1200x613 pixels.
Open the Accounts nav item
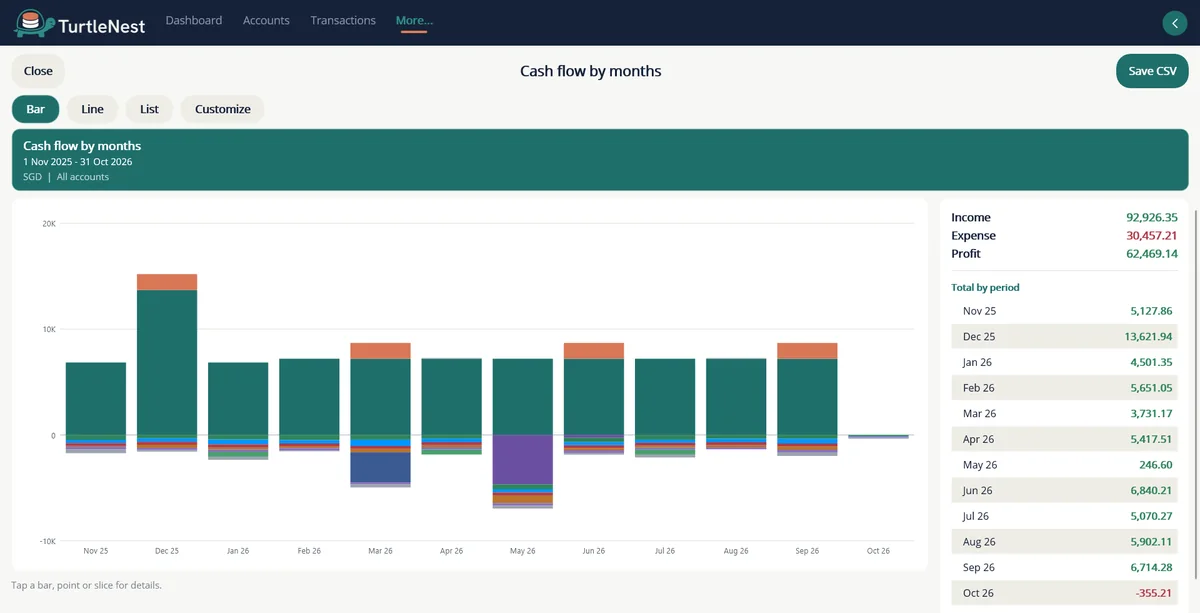(x=266, y=20)
